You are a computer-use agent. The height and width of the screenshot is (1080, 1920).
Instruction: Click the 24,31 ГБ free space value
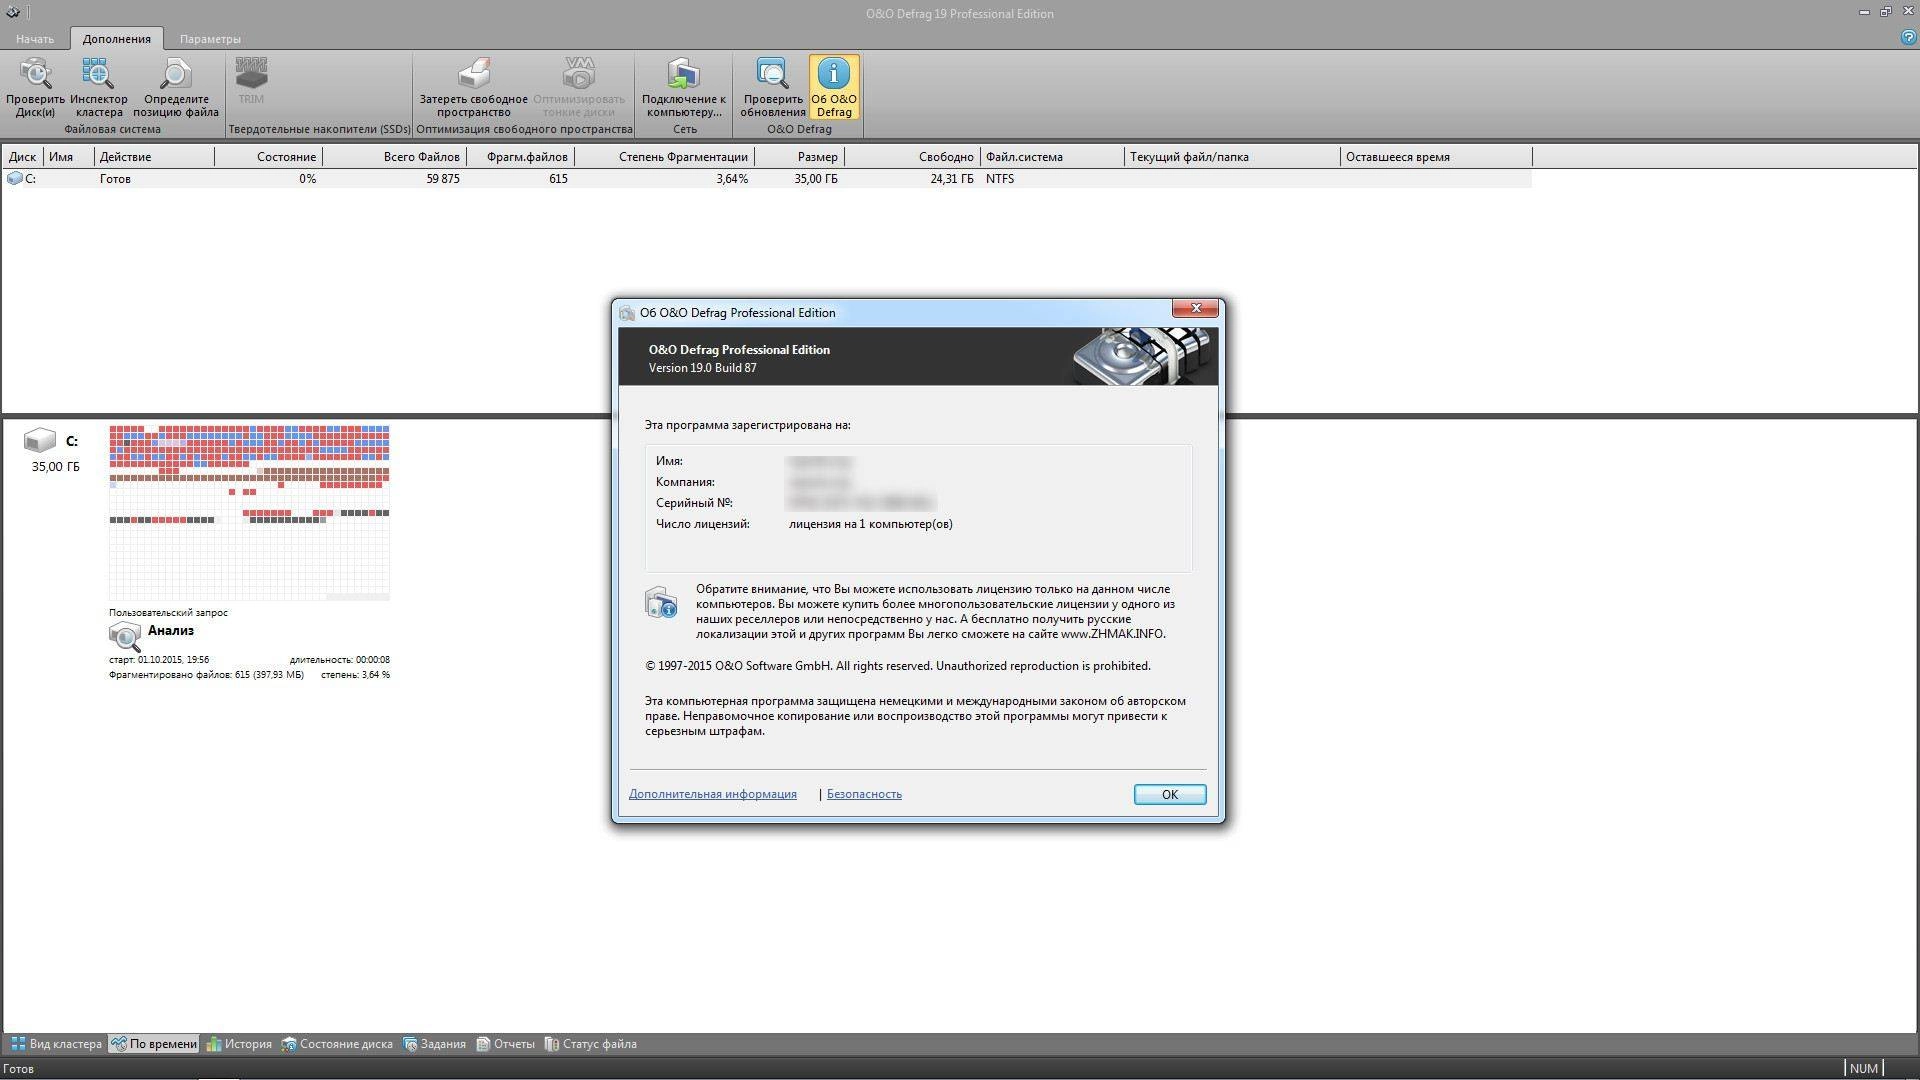tap(952, 179)
